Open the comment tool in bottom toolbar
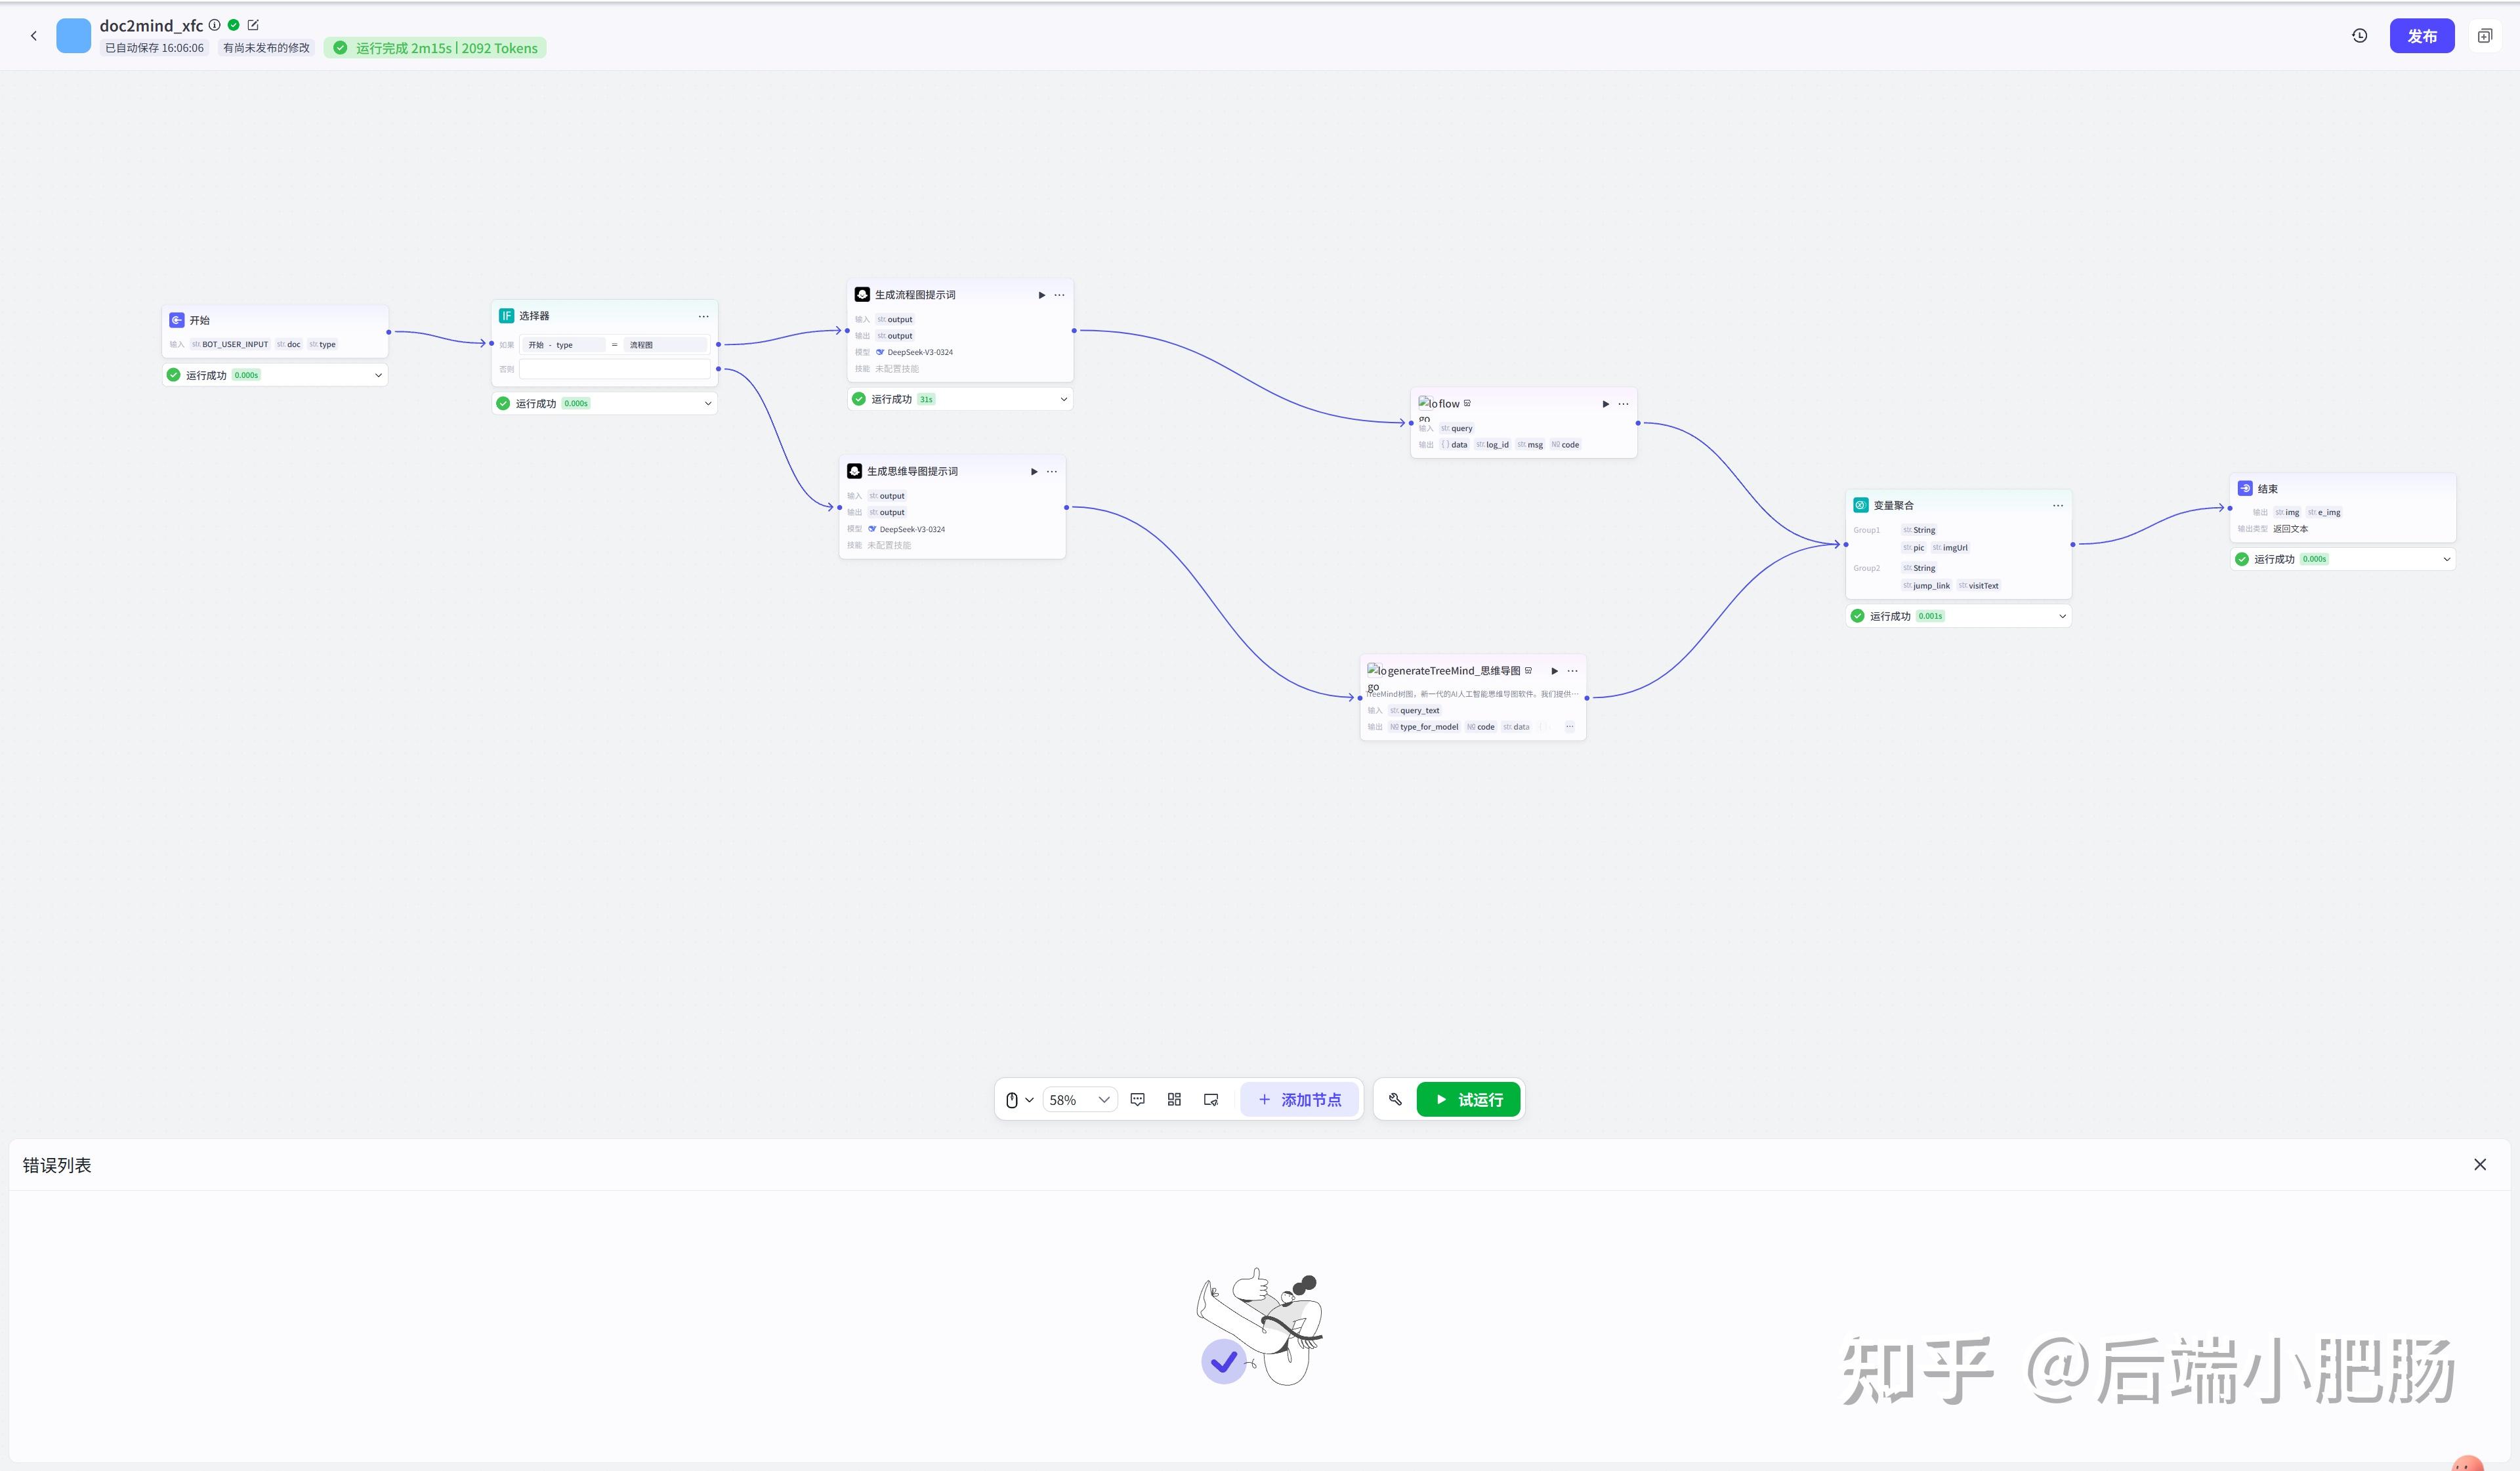2520x1471 pixels. pyautogui.click(x=1137, y=1099)
